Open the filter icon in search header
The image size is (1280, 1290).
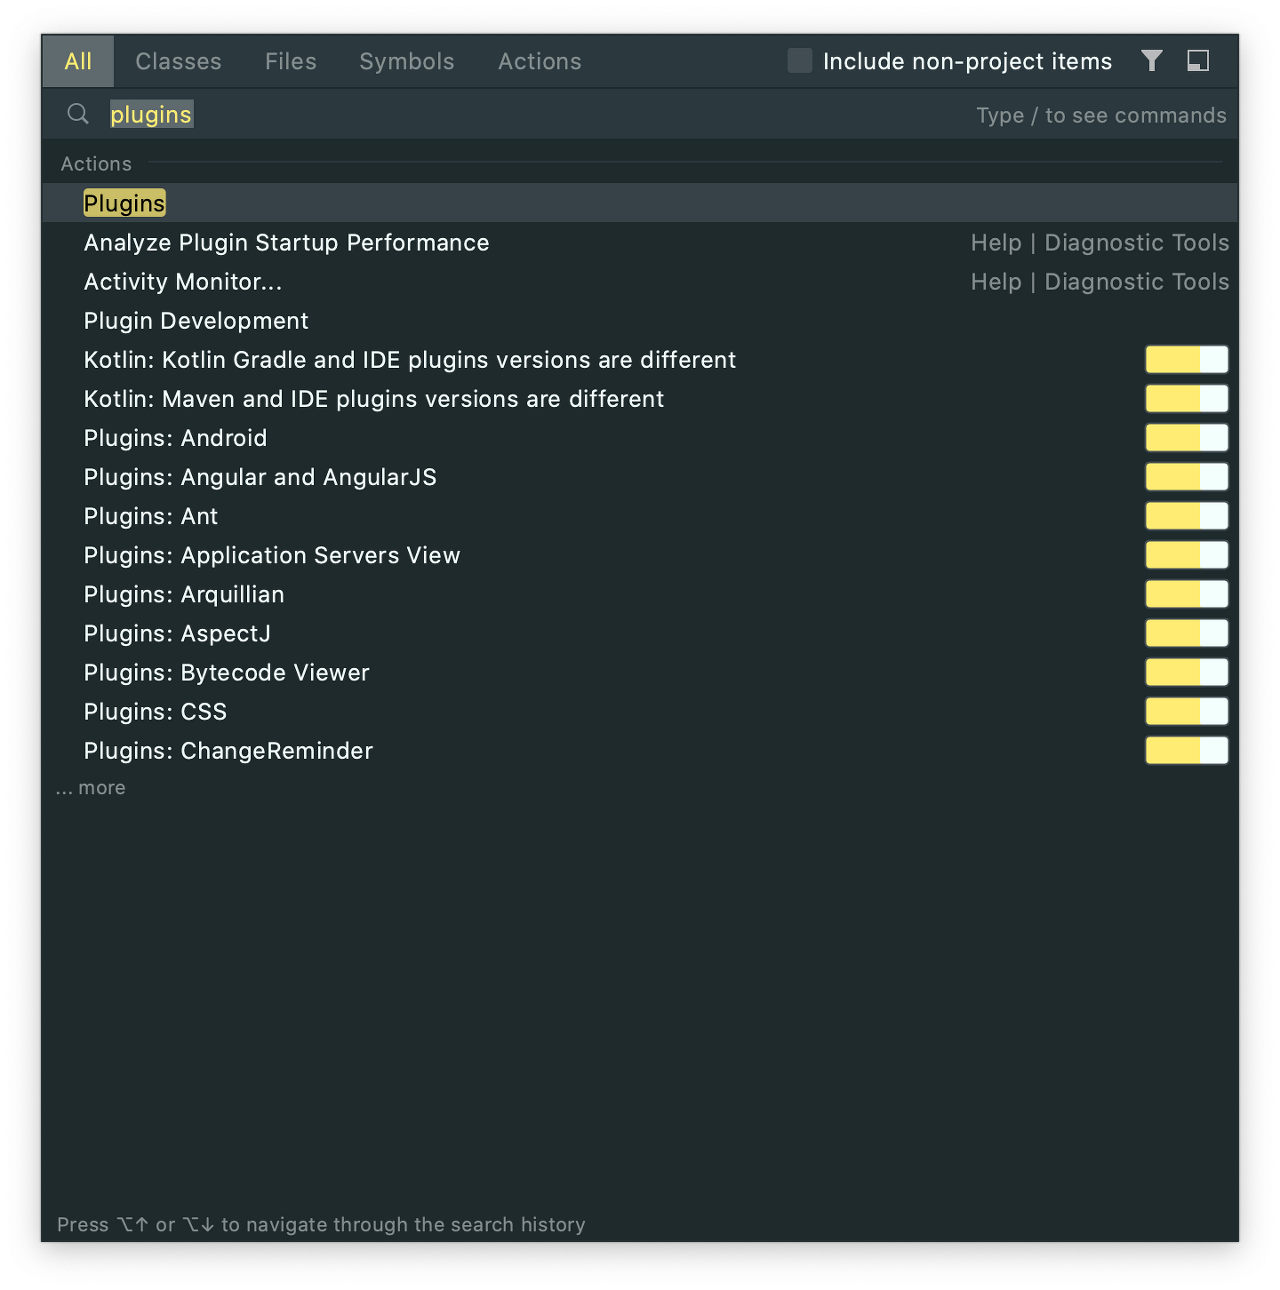tap(1152, 61)
